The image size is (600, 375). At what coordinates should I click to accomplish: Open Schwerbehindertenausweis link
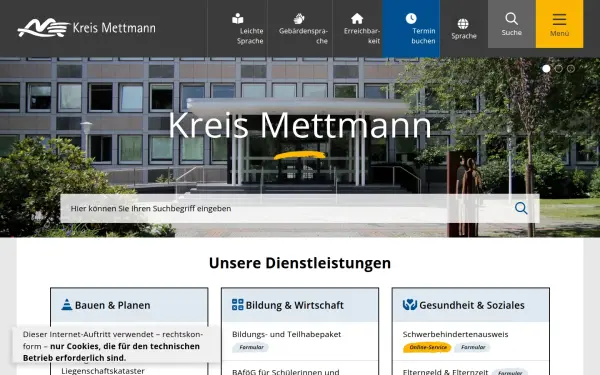tap(455, 334)
